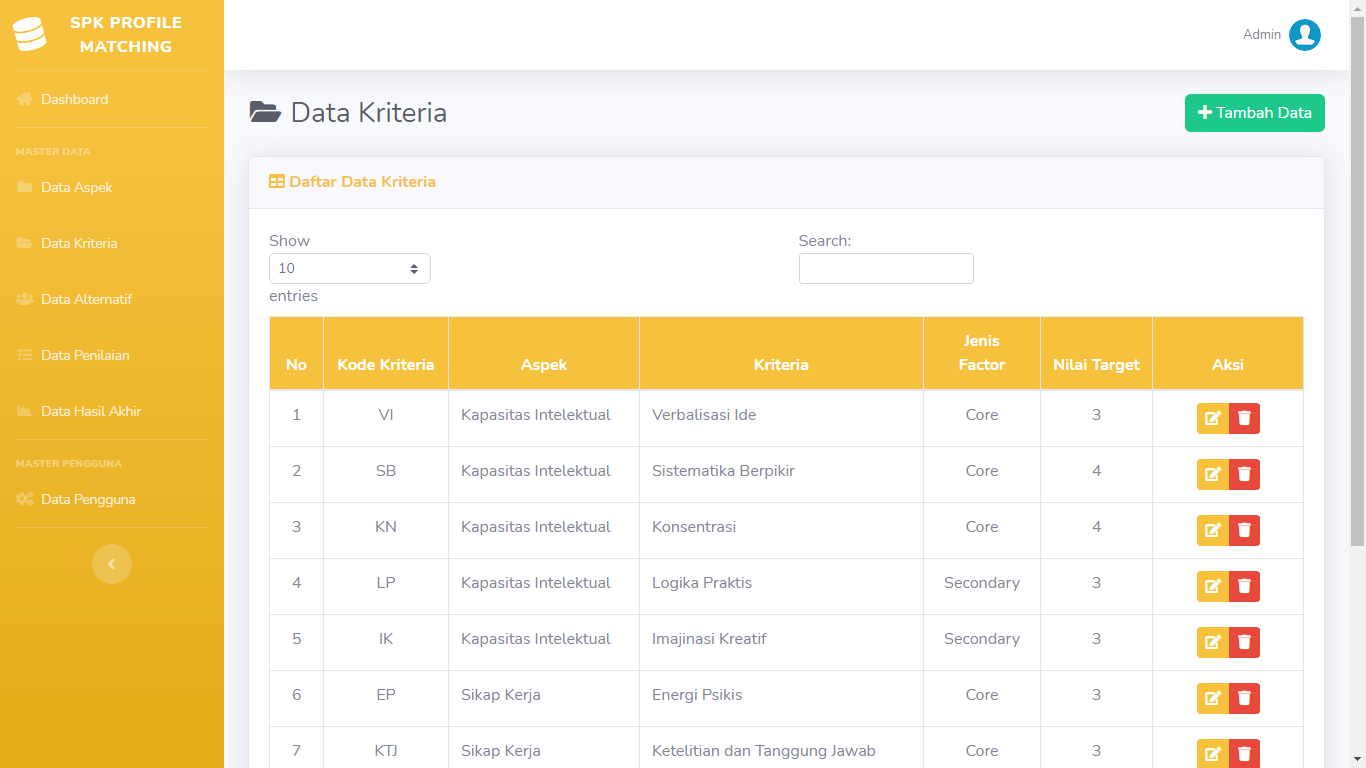
Task: Open Data Pengguna from the sidebar
Action: 112,499
